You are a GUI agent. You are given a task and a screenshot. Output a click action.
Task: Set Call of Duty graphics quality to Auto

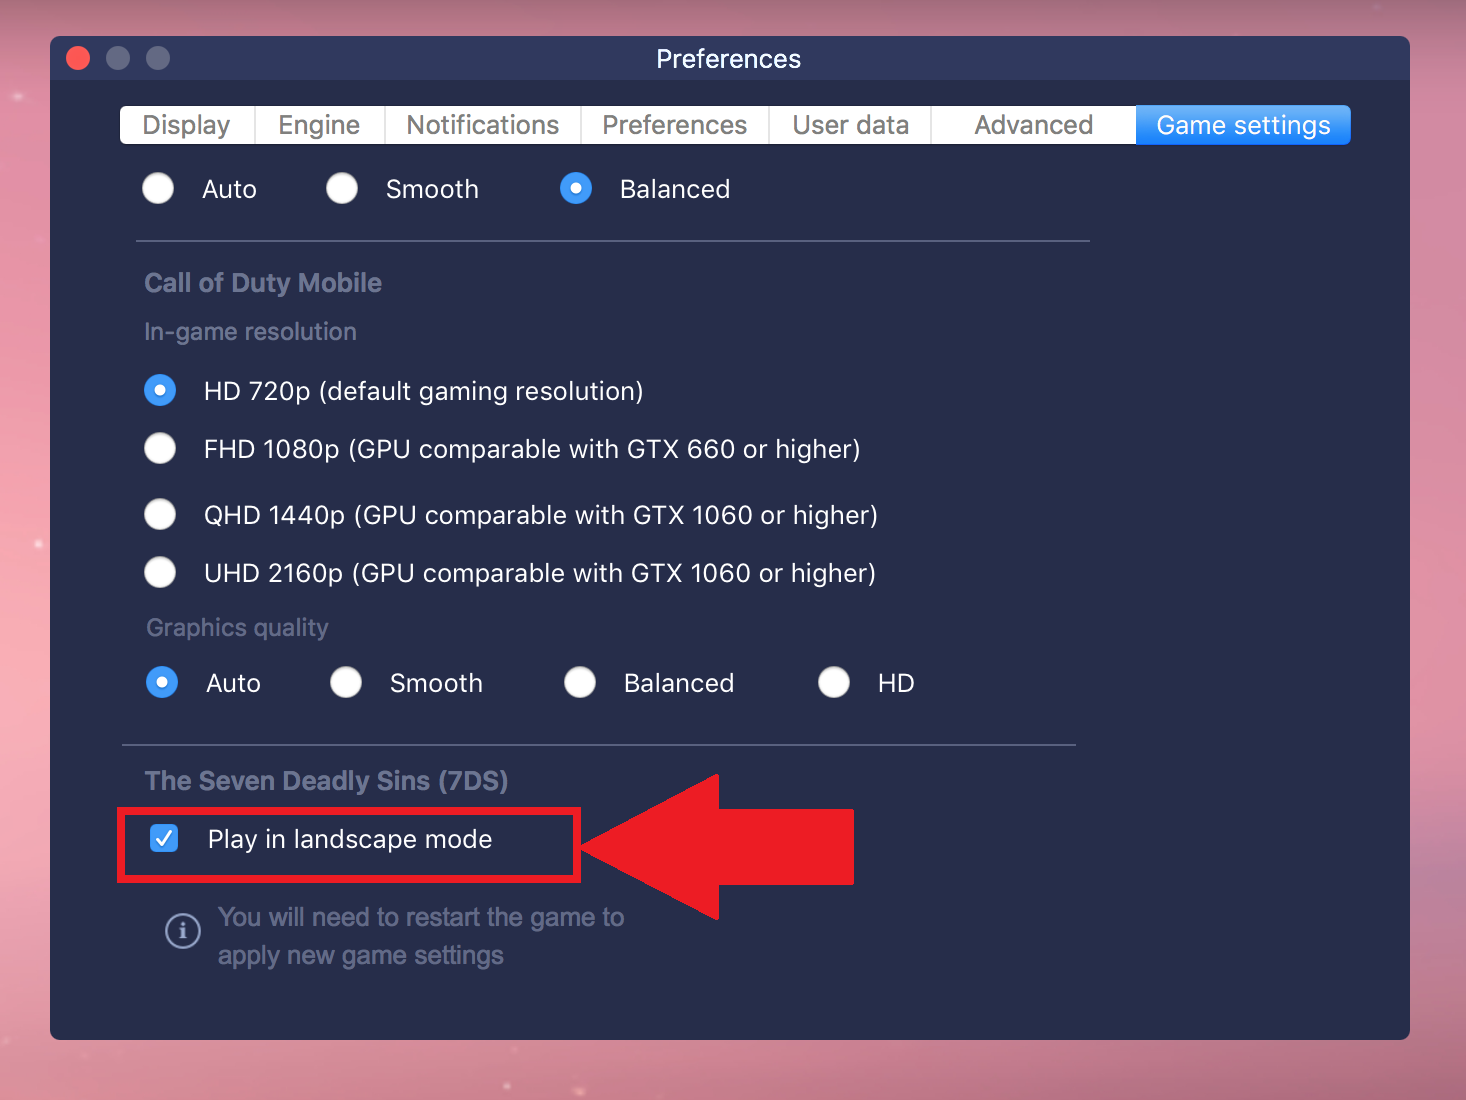(x=162, y=682)
